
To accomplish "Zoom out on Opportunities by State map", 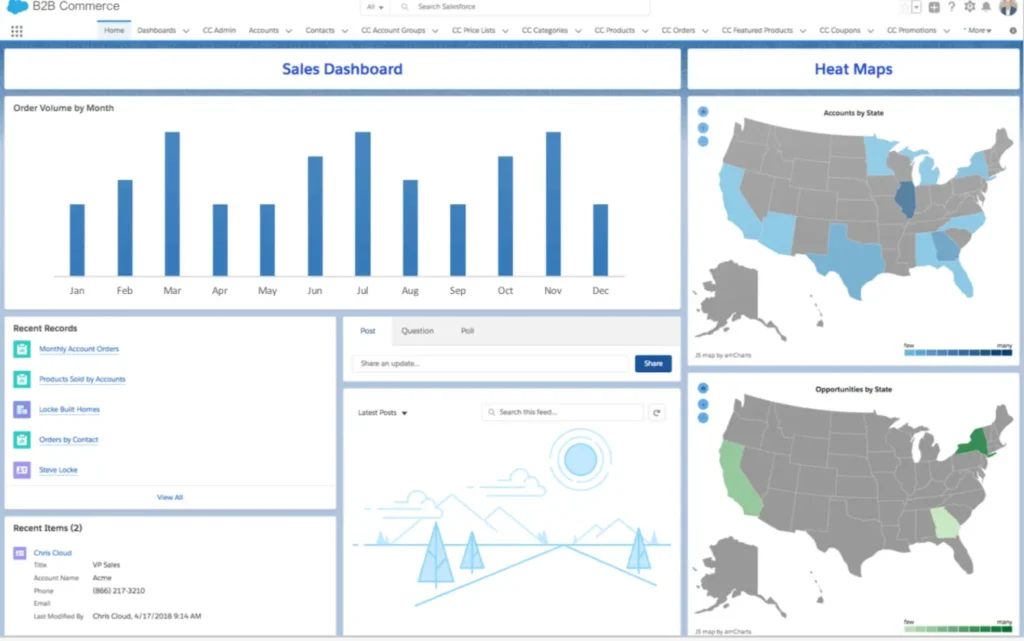I will pyautogui.click(x=703, y=418).
